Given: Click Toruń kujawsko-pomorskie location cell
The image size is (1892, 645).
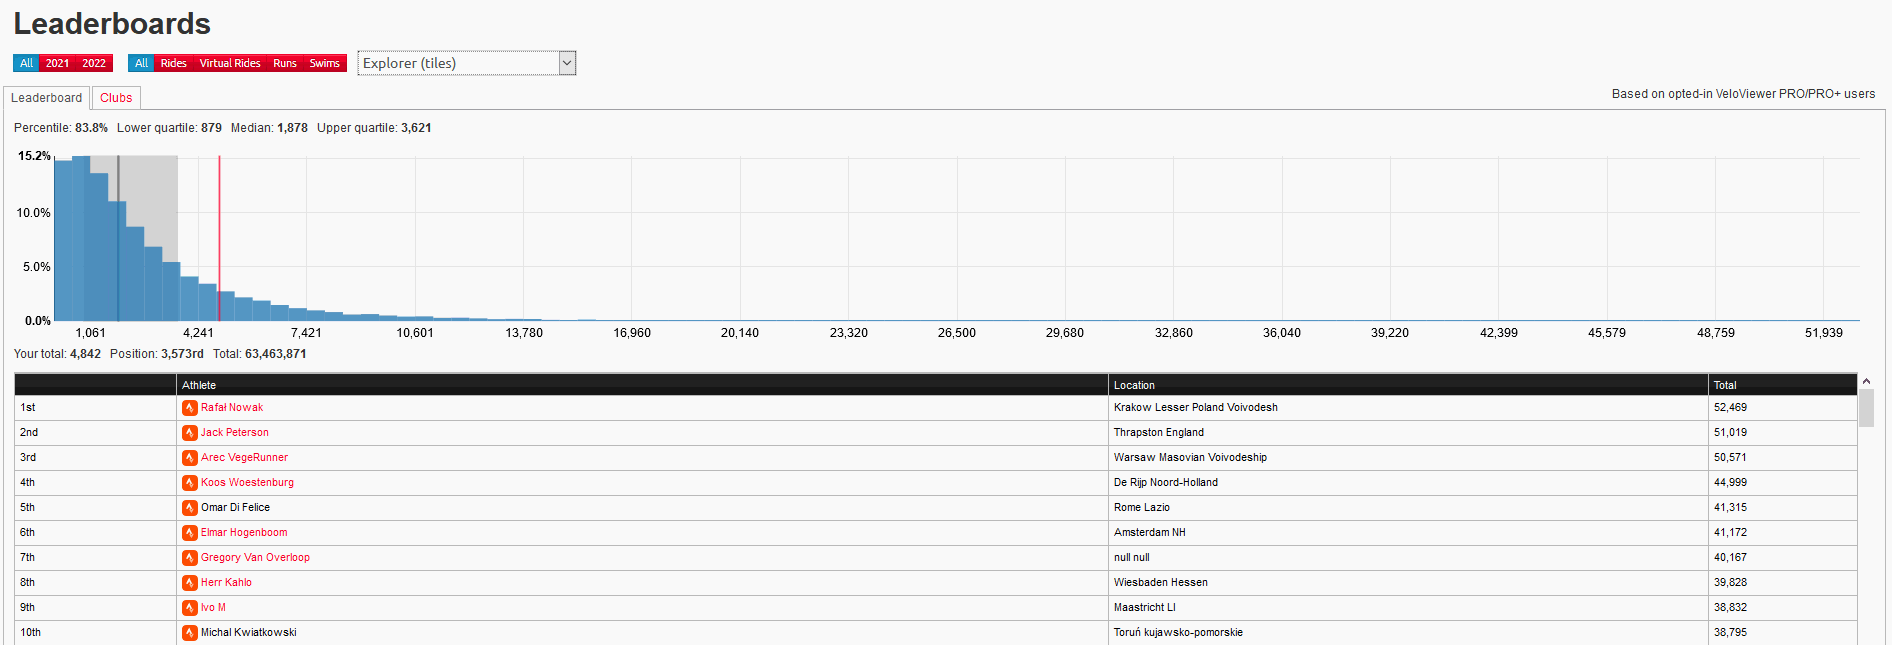Looking at the screenshot, I should [1408, 633].
